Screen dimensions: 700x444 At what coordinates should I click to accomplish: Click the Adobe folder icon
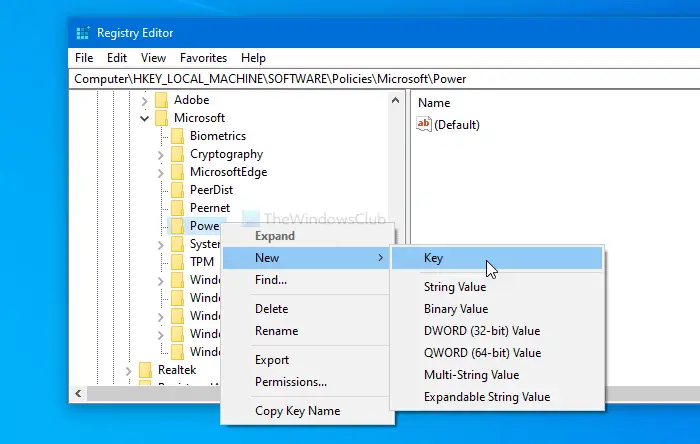click(161, 100)
